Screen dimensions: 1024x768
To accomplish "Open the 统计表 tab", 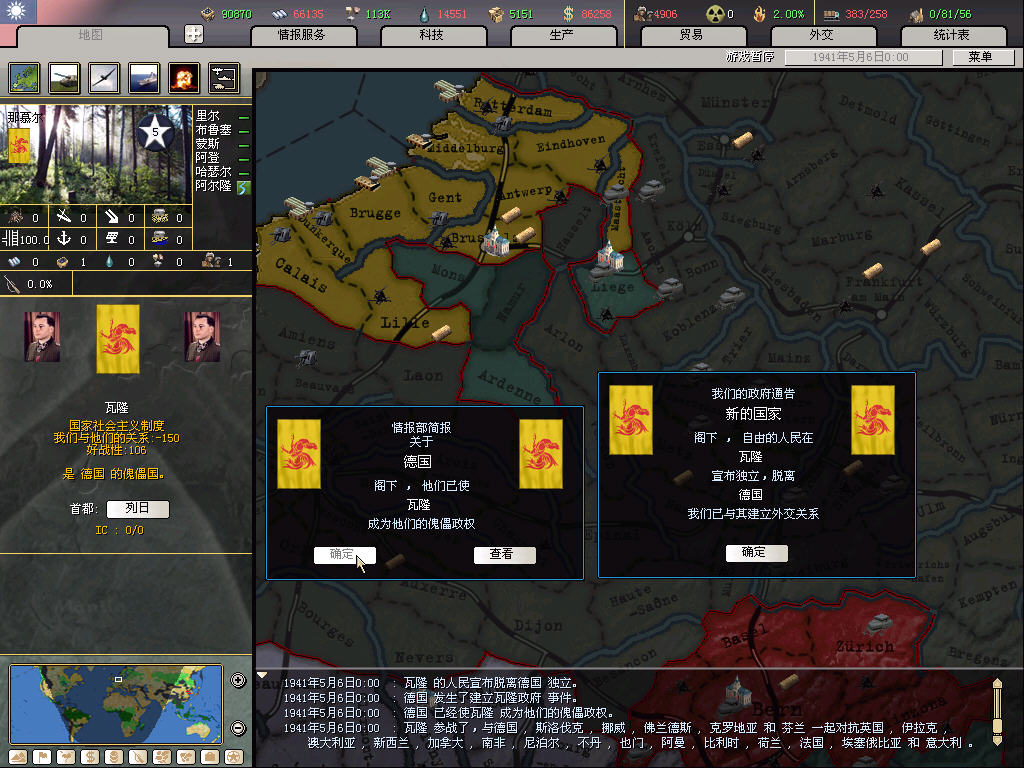I will [x=952, y=35].
